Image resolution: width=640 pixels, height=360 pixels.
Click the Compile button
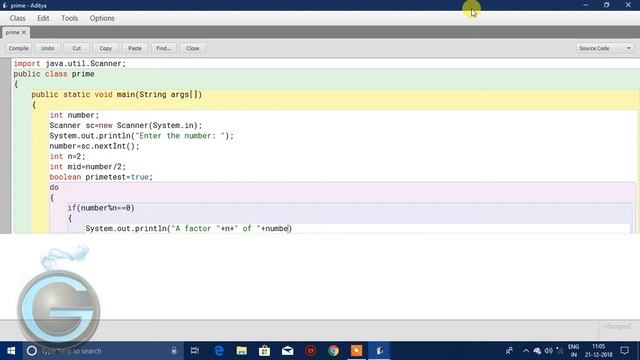tap(18, 48)
